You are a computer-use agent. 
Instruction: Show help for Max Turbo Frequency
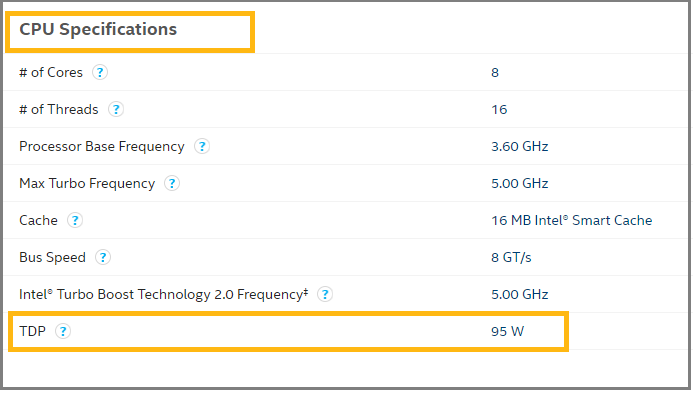172,183
